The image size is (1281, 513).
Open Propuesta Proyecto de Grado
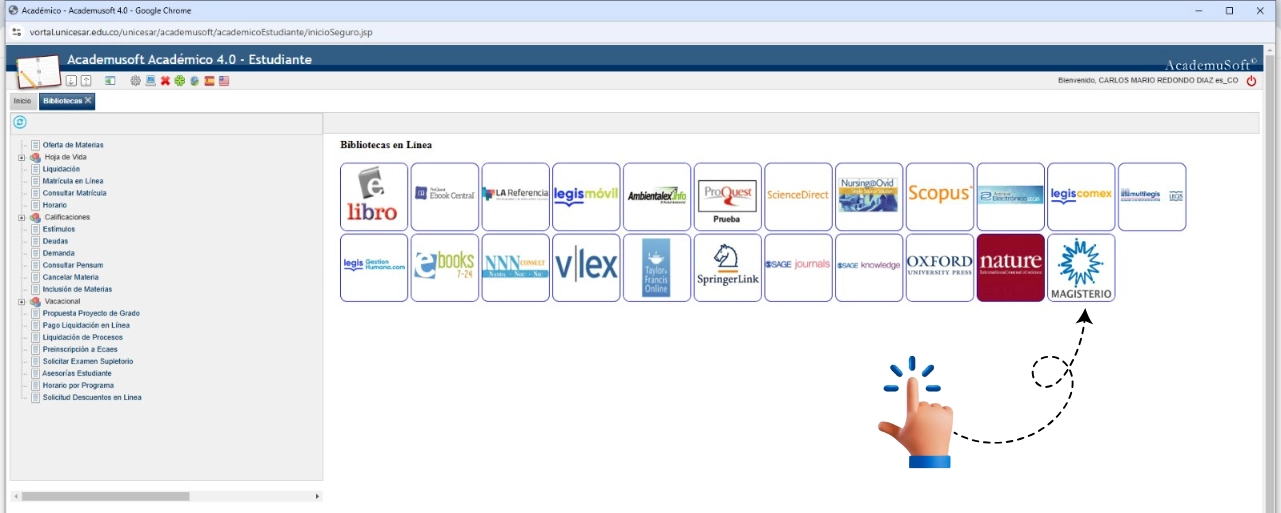91,313
